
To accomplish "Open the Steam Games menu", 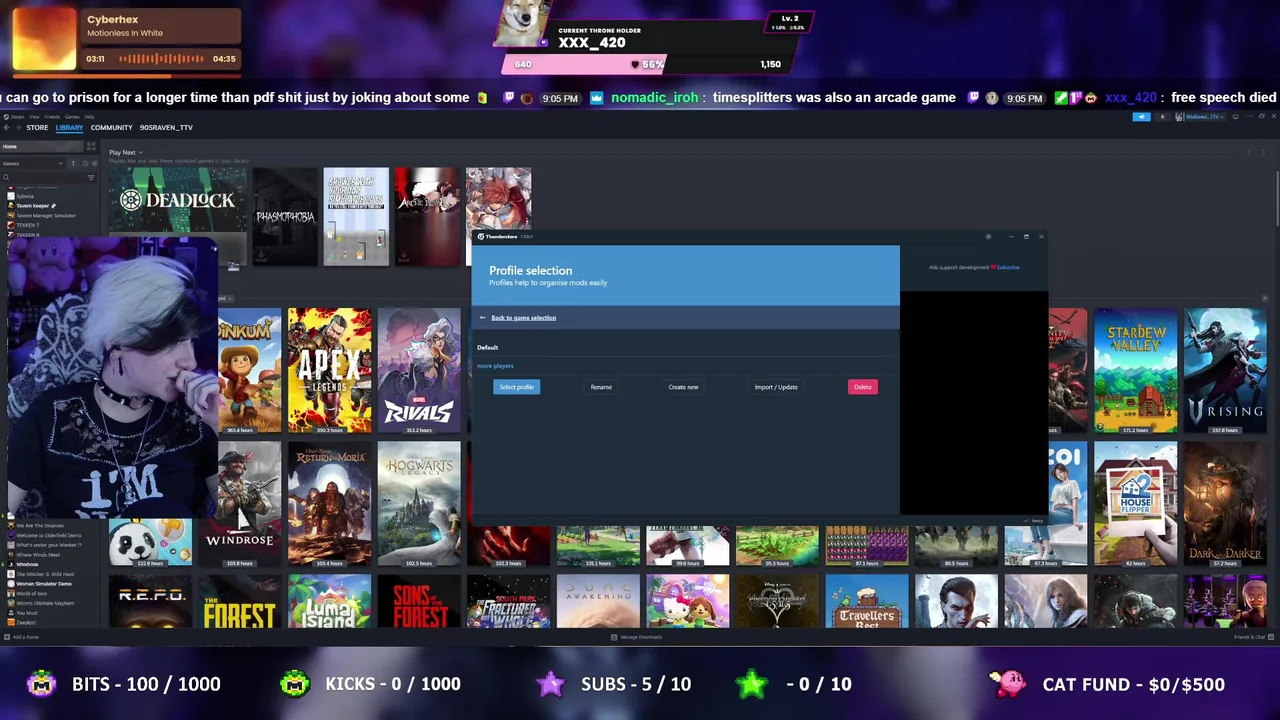I will click(72, 117).
